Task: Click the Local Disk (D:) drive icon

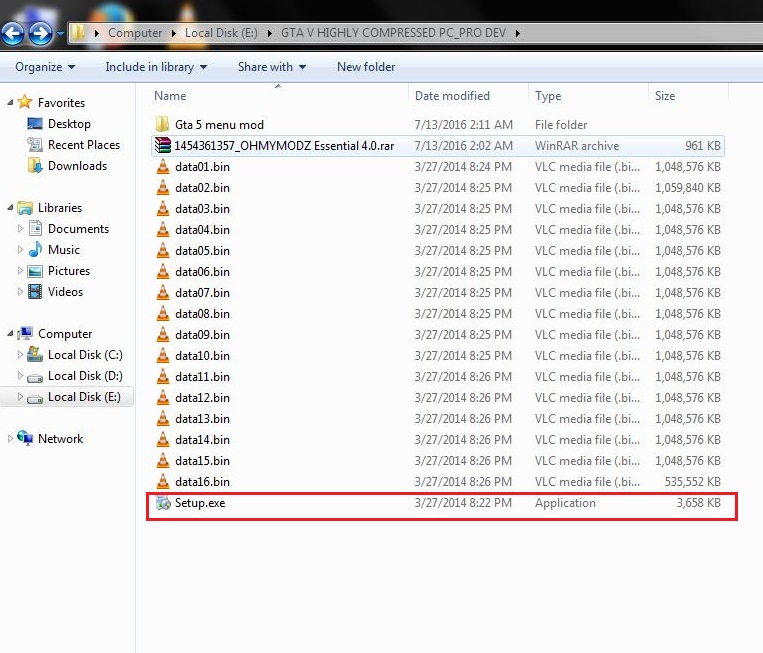Action: pyautogui.click(x=35, y=377)
